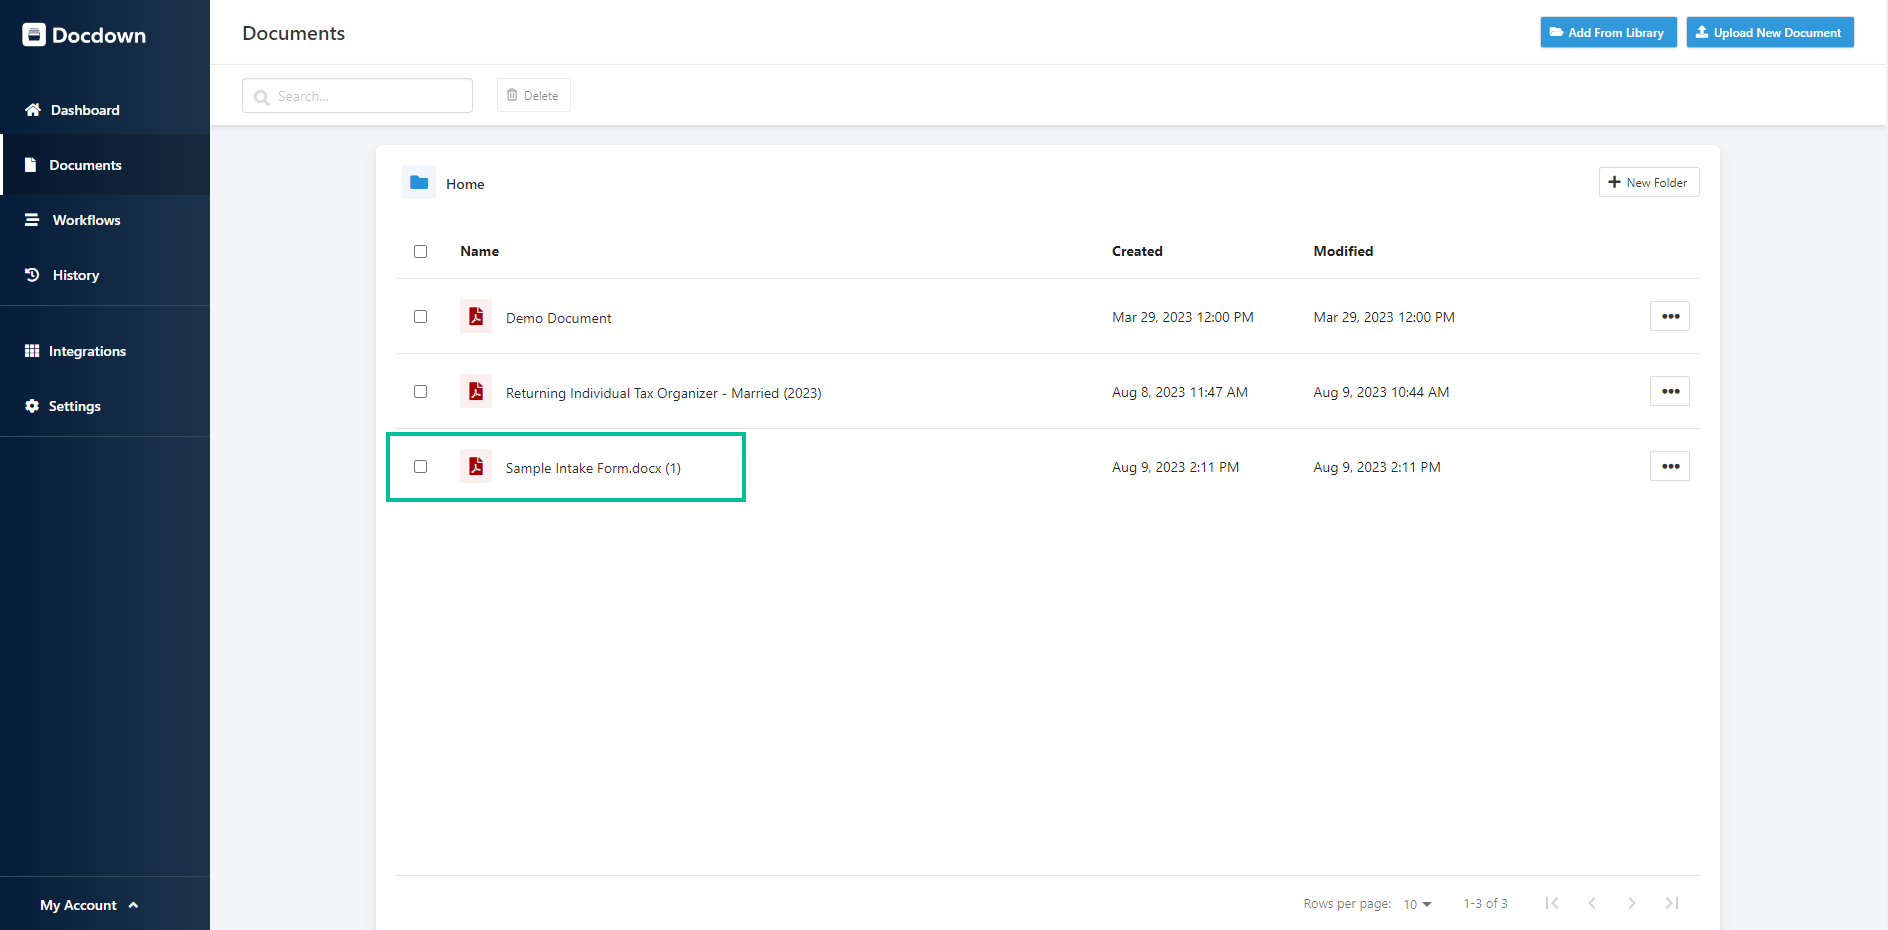Open the History section
The width and height of the screenshot is (1888, 930).
(76, 275)
